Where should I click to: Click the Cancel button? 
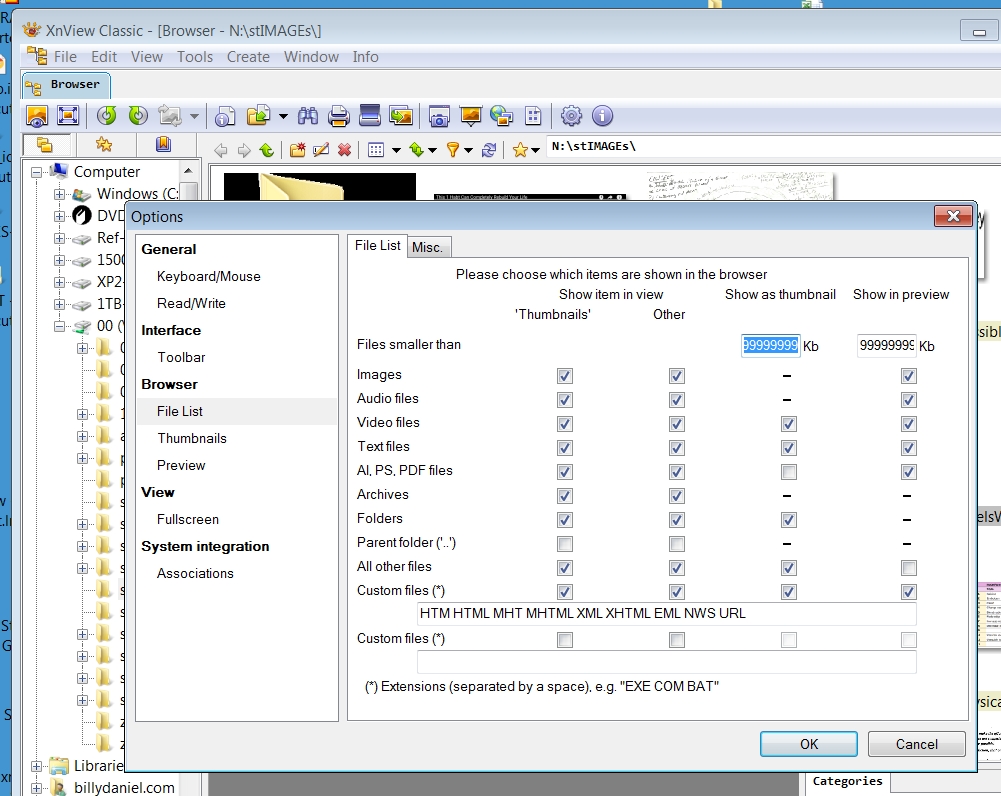(916, 744)
